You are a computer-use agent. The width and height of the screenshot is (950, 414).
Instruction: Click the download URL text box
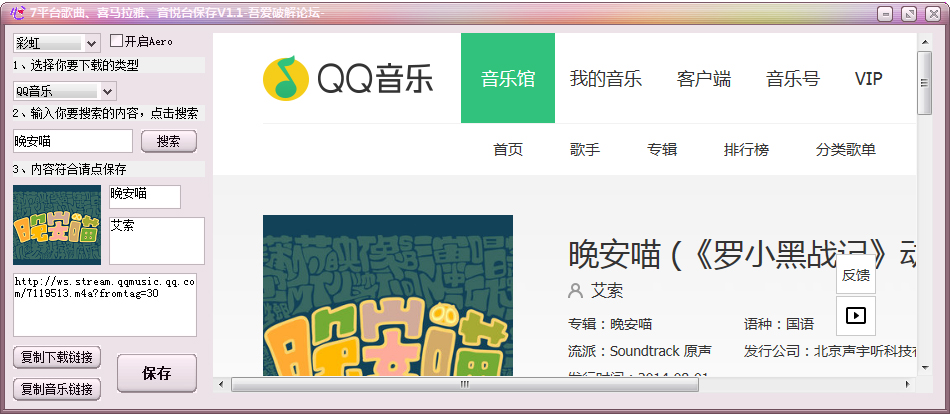(x=105, y=305)
